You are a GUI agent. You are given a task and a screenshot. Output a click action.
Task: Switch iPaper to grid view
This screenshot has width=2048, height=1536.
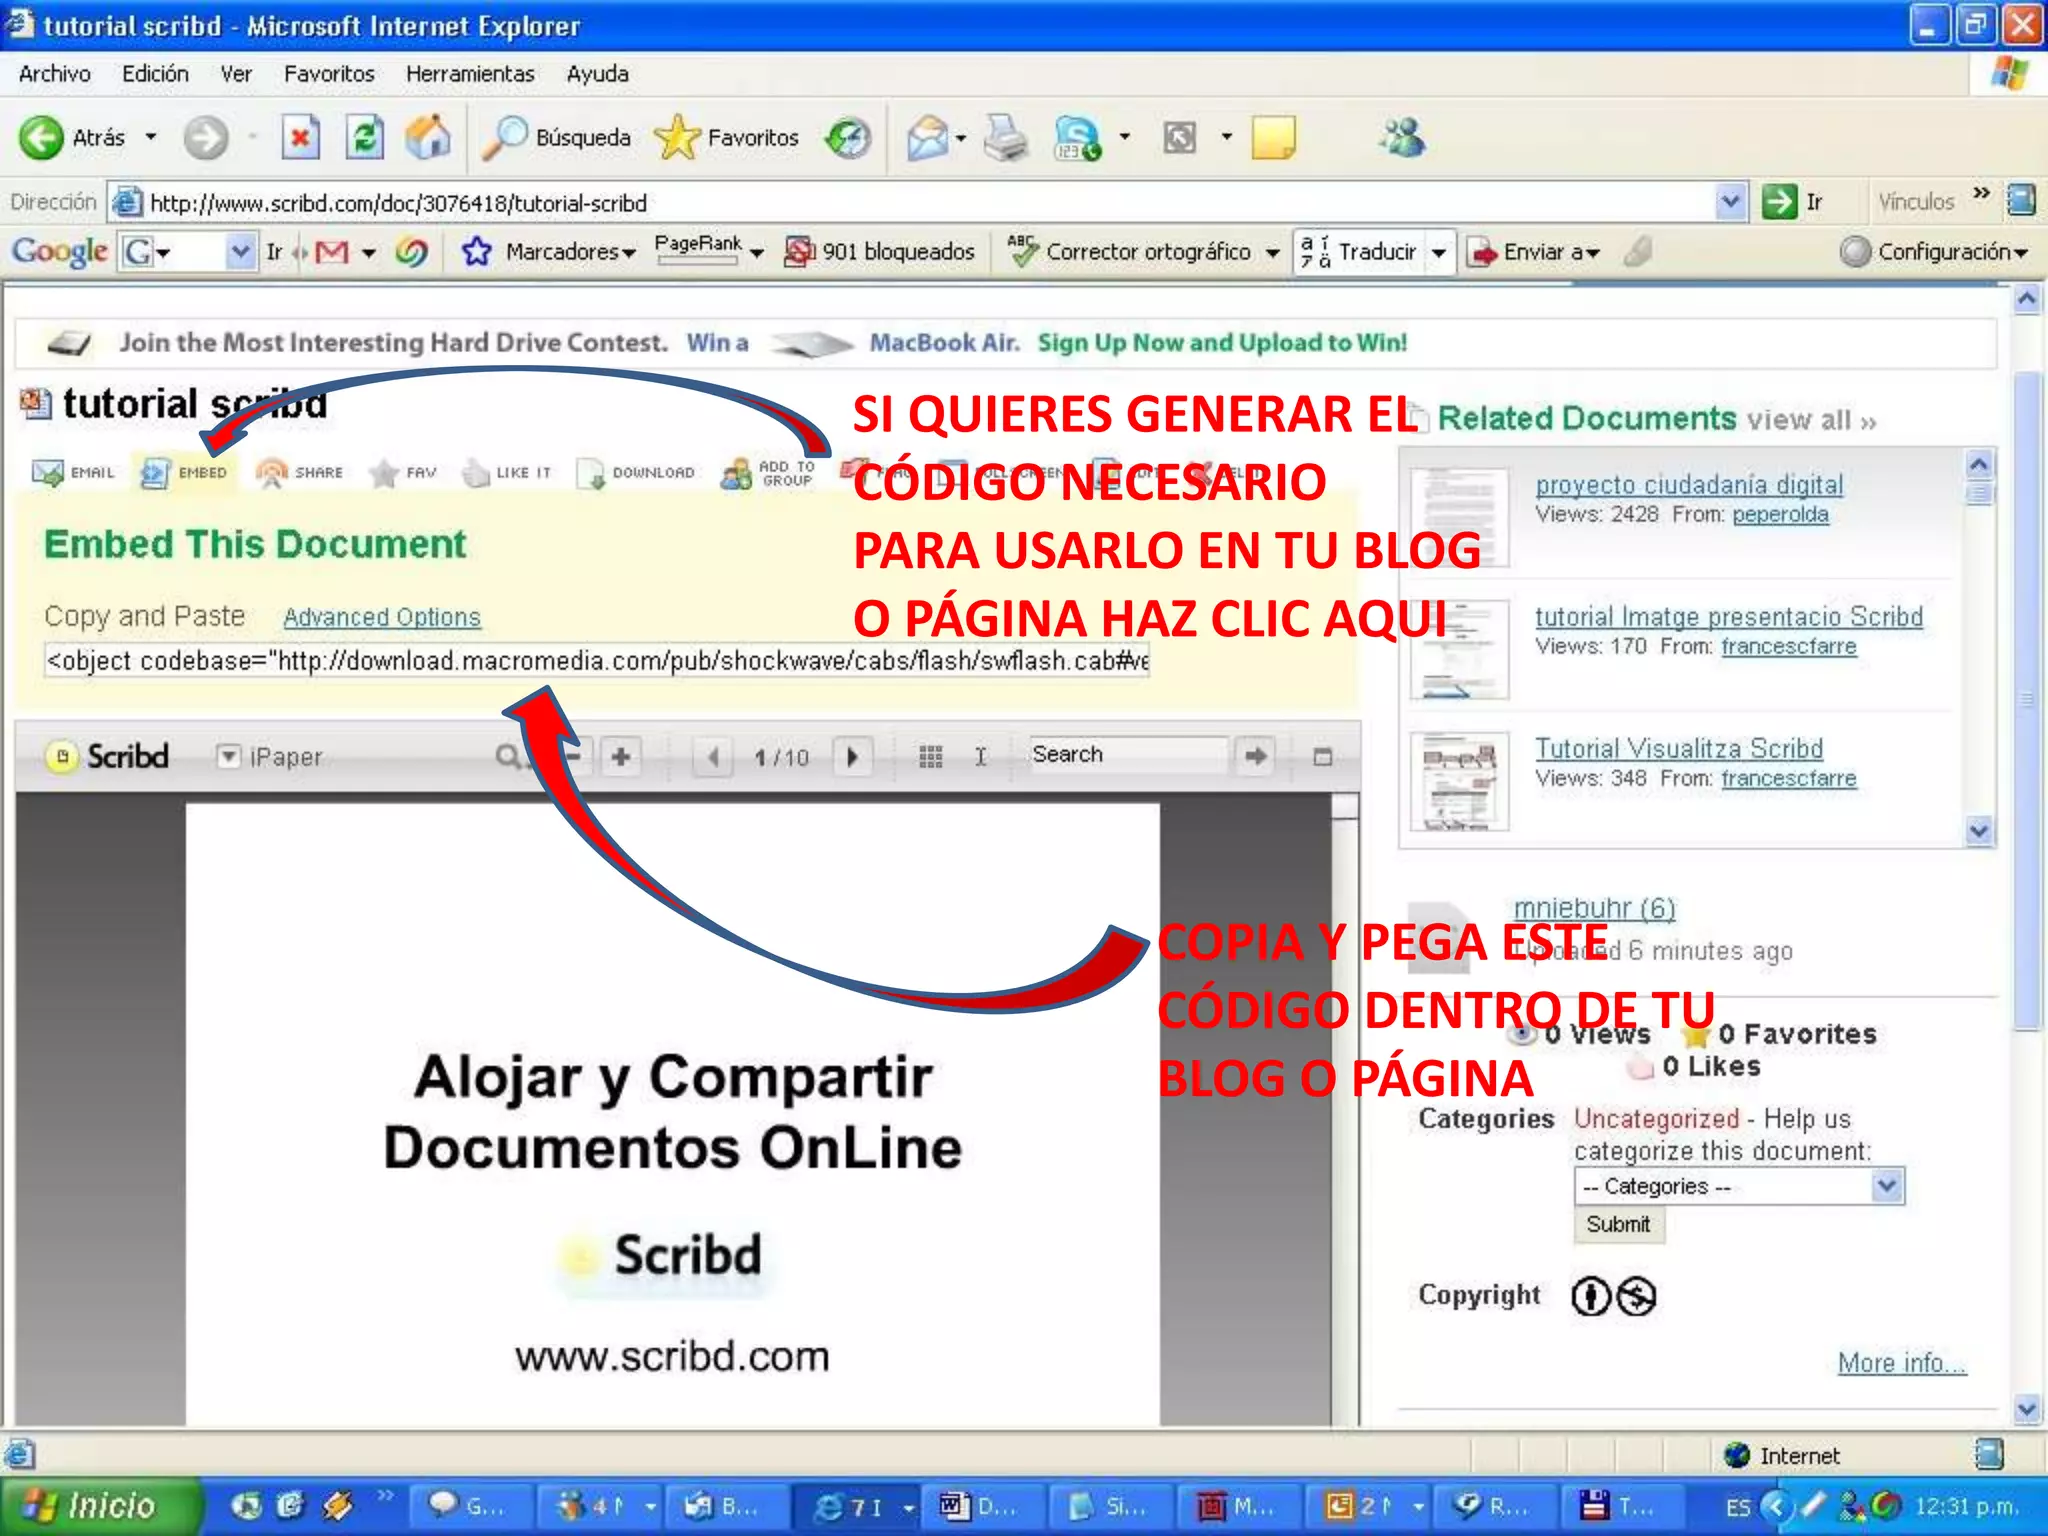pos(930,756)
